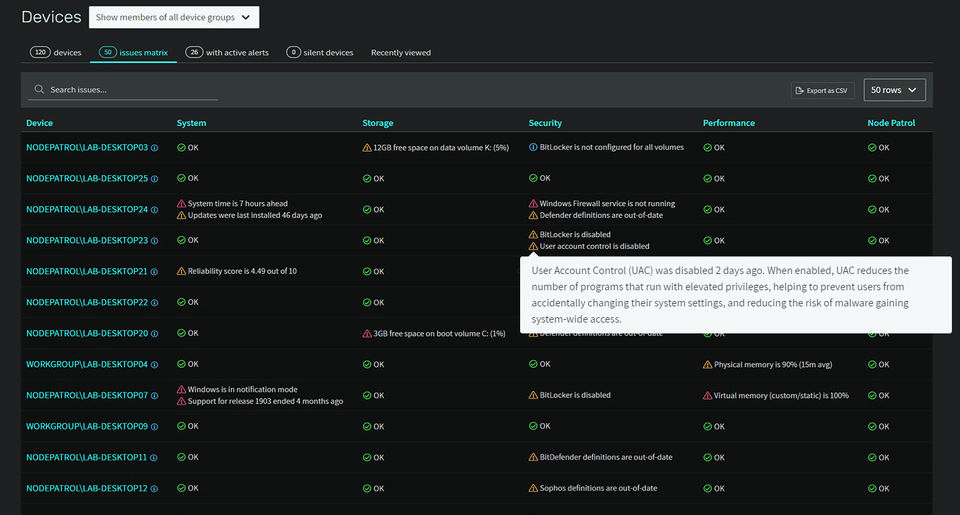The image size is (960, 515).
Task: Click the search magnifier icon
Action: [x=39, y=89]
